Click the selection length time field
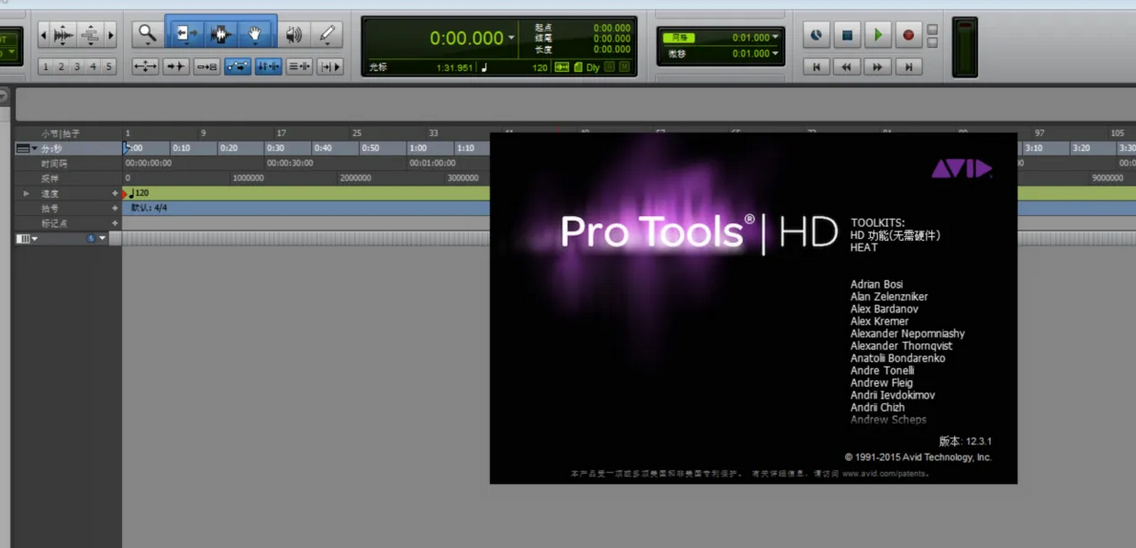 coord(611,49)
